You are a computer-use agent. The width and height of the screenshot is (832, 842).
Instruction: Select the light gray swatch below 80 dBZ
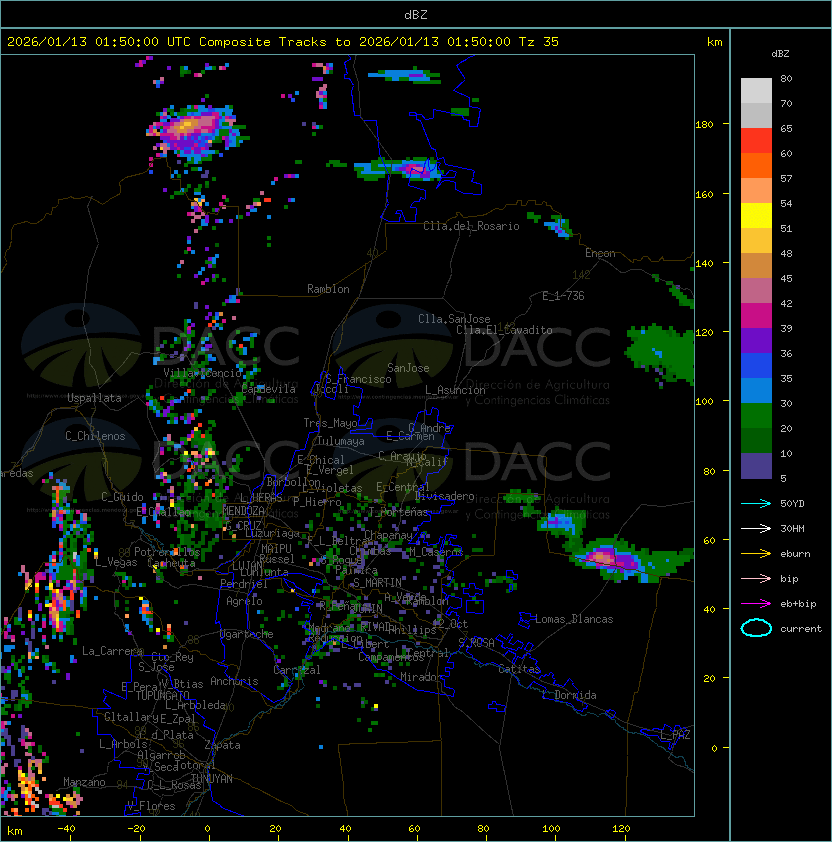coord(756,90)
